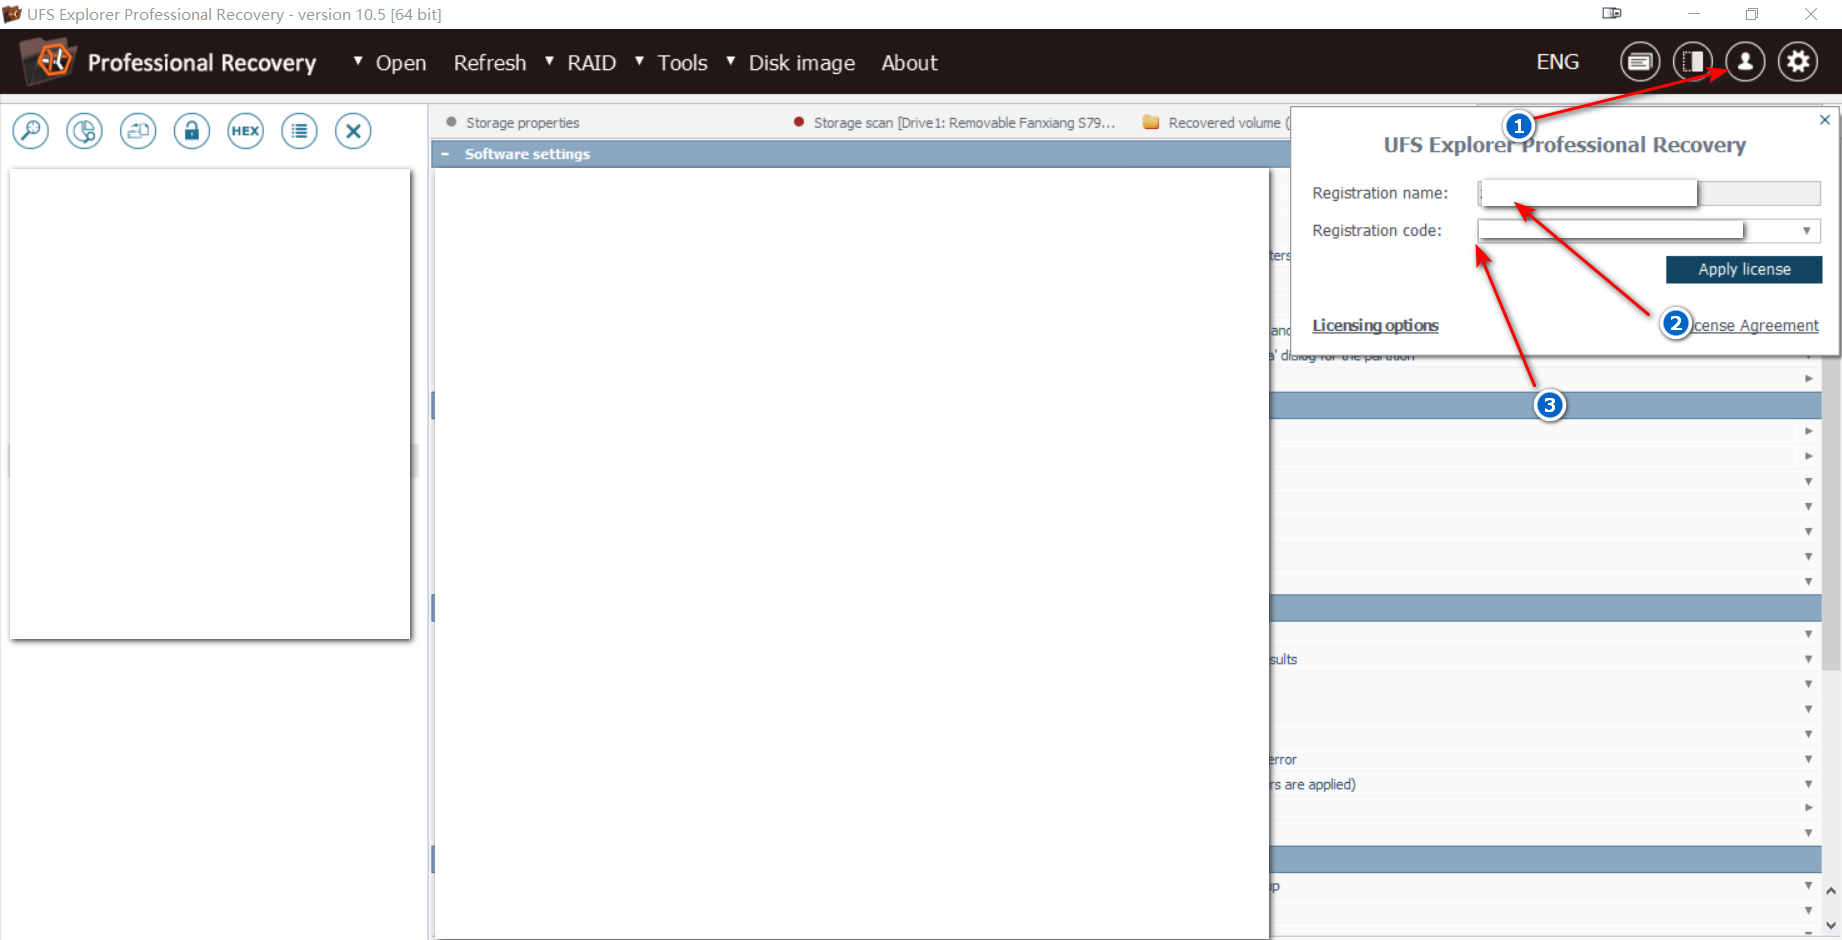Screen dimensions: 1842x940
Task: Open the Licensing options link
Action: [1375, 326]
